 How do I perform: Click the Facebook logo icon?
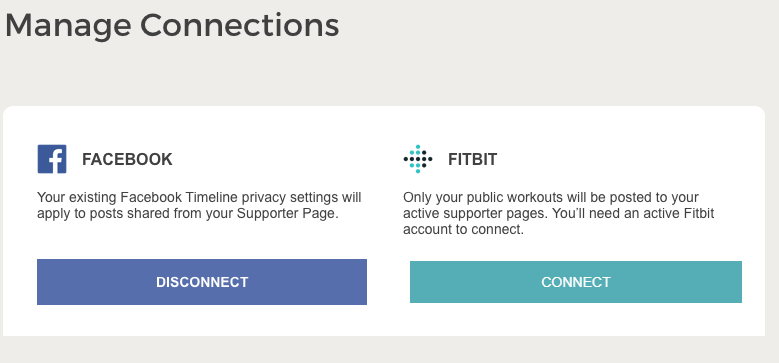(x=52, y=159)
